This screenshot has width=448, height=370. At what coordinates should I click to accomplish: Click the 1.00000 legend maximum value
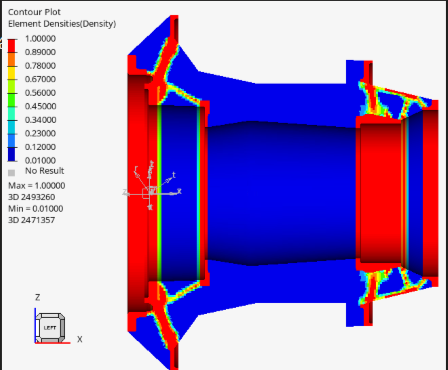click(x=40, y=39)
